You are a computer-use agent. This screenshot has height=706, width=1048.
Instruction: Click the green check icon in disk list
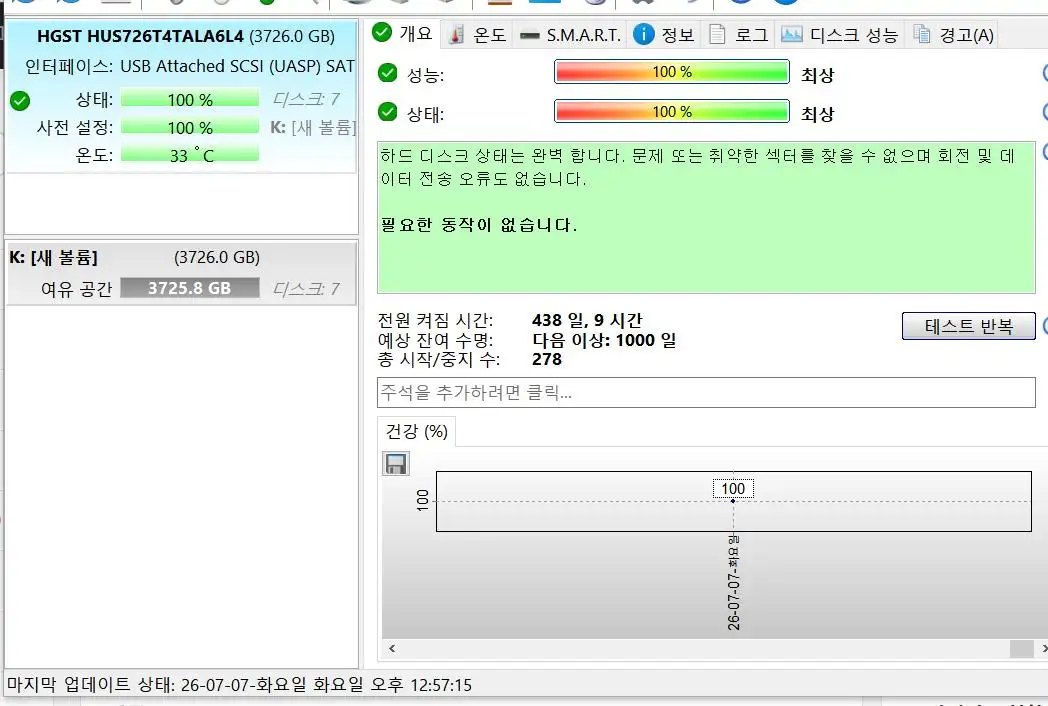pyautogui.click(x=20, y=101)
